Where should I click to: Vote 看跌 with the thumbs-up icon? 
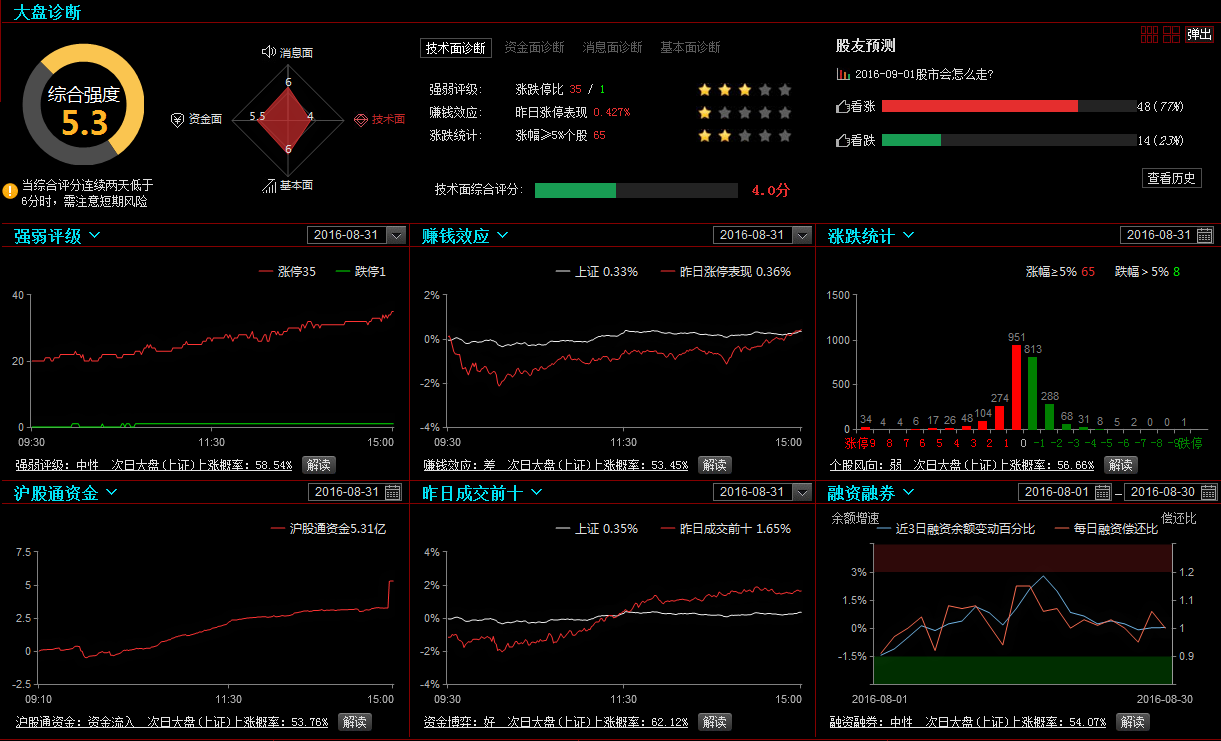pos(842,140)
